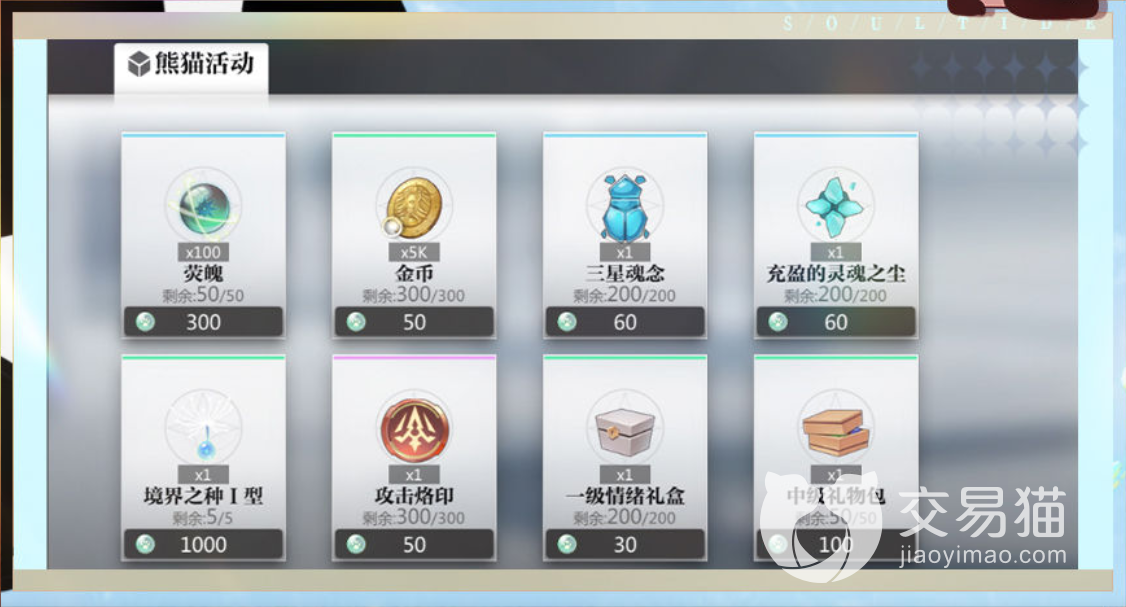This screenshot has height=607, width=1126.
Task: Buy 荧魄 for 300 currency
Action: (203, 322)
